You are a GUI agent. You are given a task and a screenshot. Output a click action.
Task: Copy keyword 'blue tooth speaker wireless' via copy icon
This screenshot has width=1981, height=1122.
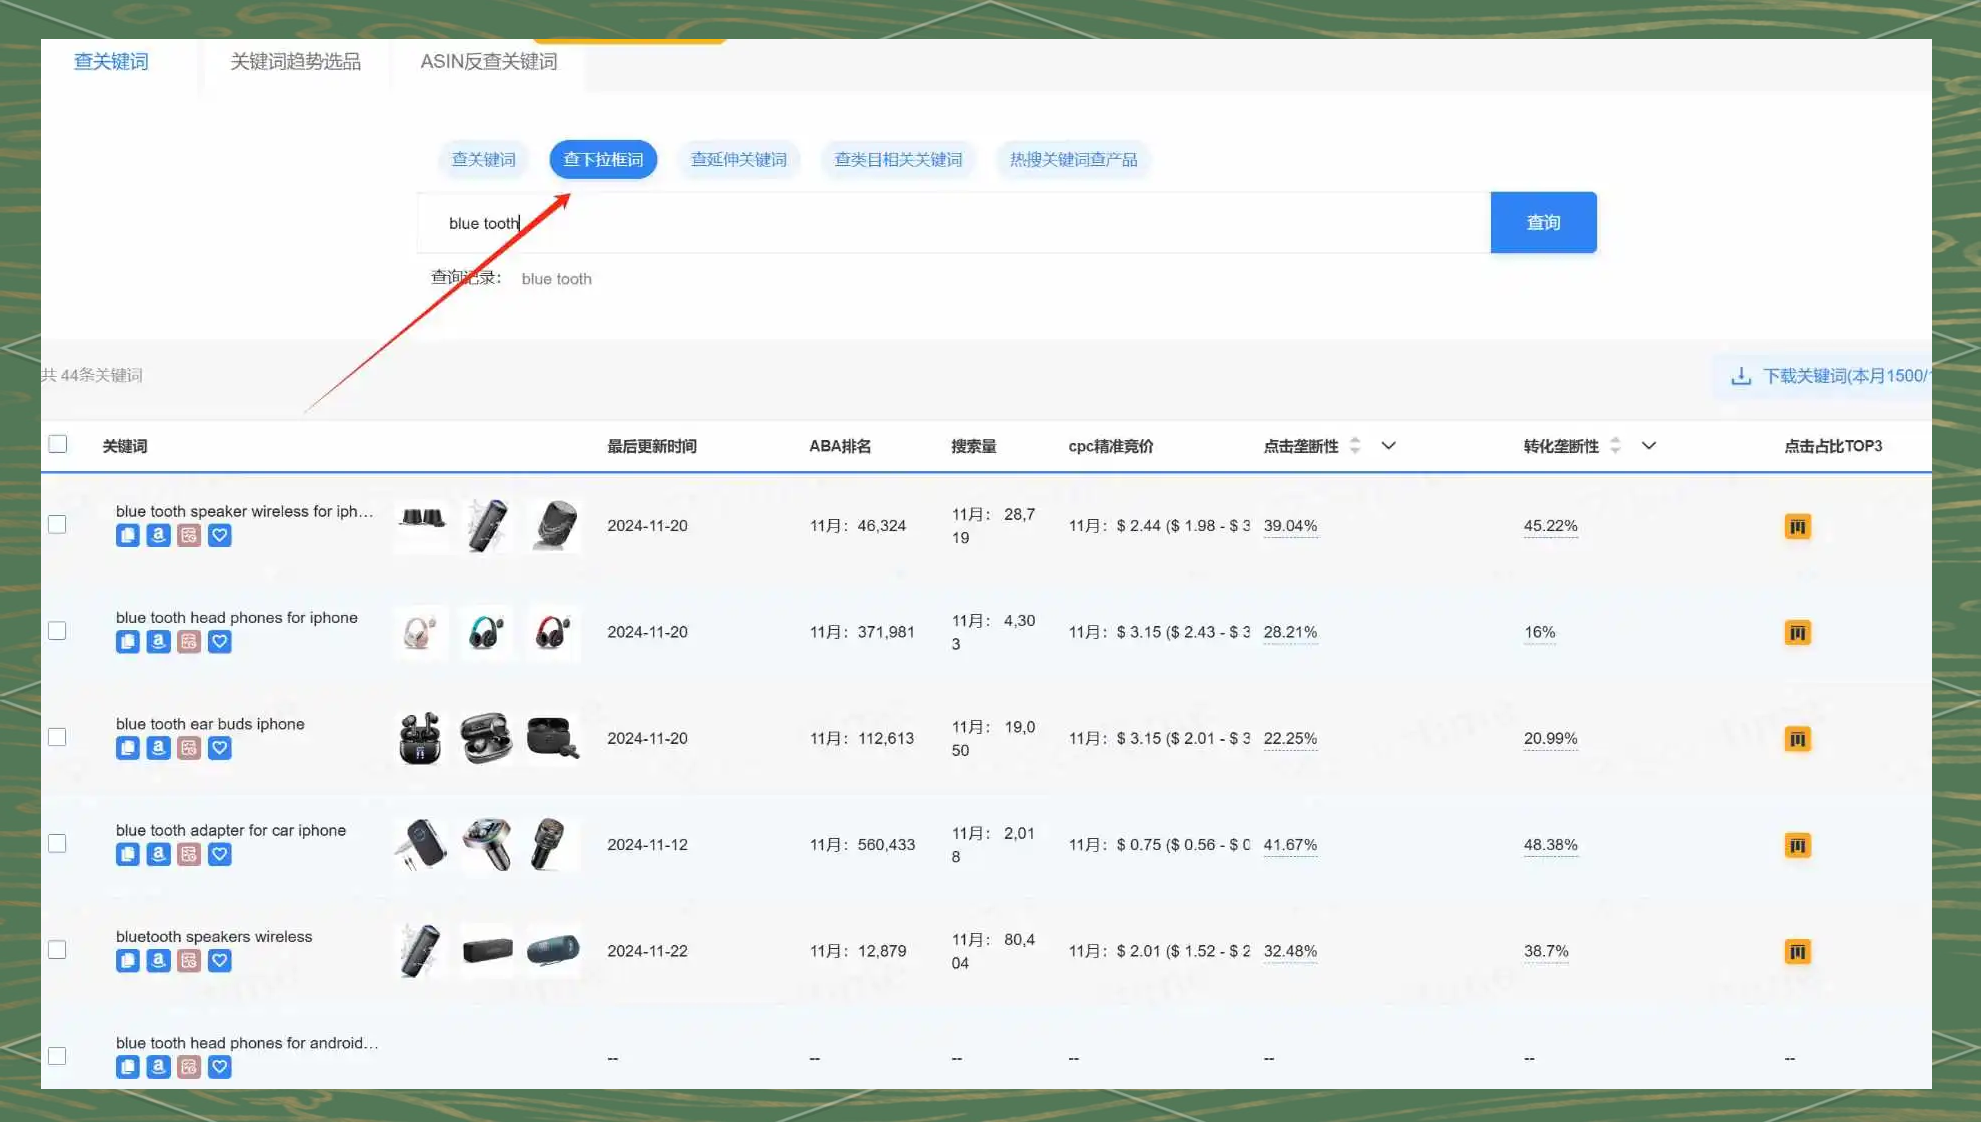click(x=127, y=535)
